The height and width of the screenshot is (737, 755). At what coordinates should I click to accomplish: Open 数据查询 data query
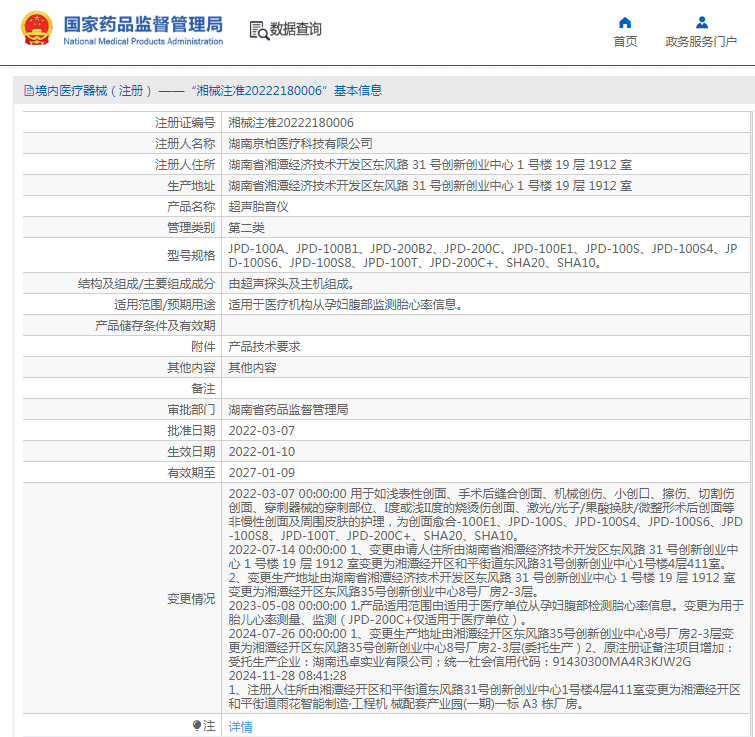coord(295,29)
